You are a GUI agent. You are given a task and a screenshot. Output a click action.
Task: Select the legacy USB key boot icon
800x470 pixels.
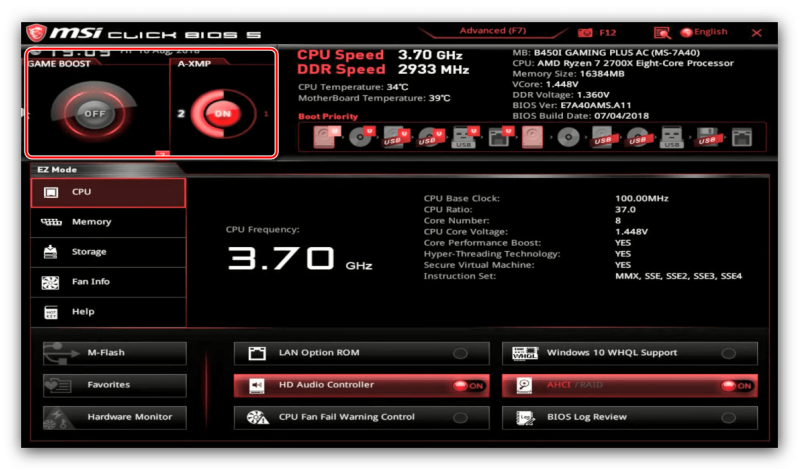pos(671,137)
